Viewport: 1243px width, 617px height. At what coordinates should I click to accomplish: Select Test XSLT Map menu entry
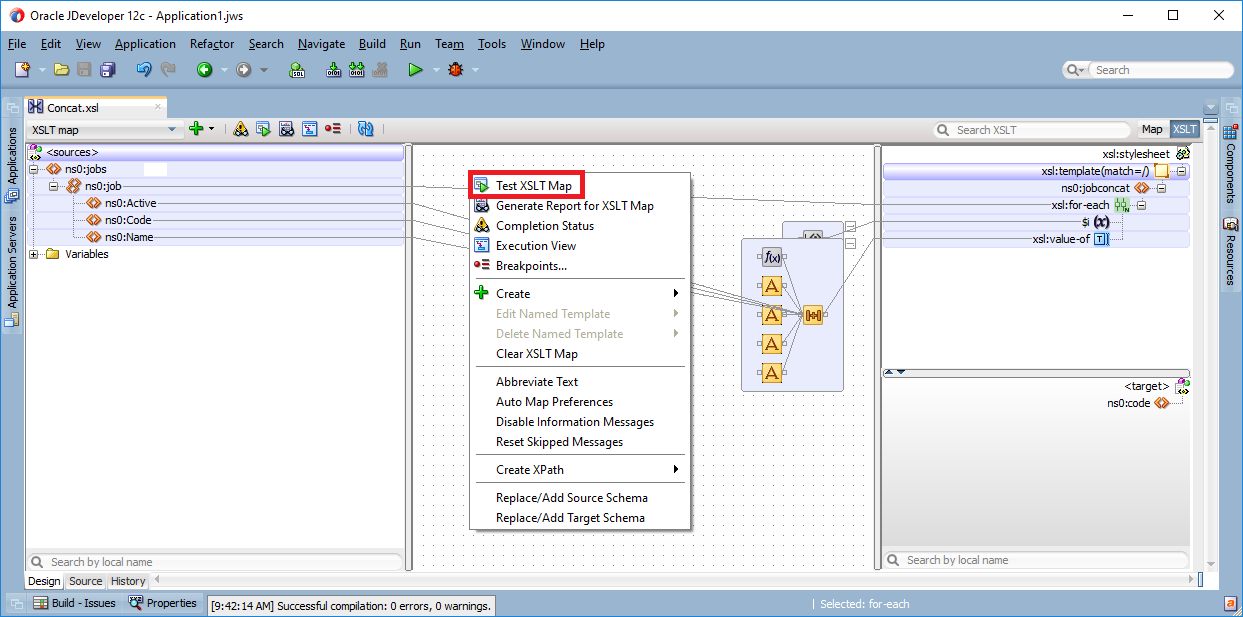(x=533, y=186)
